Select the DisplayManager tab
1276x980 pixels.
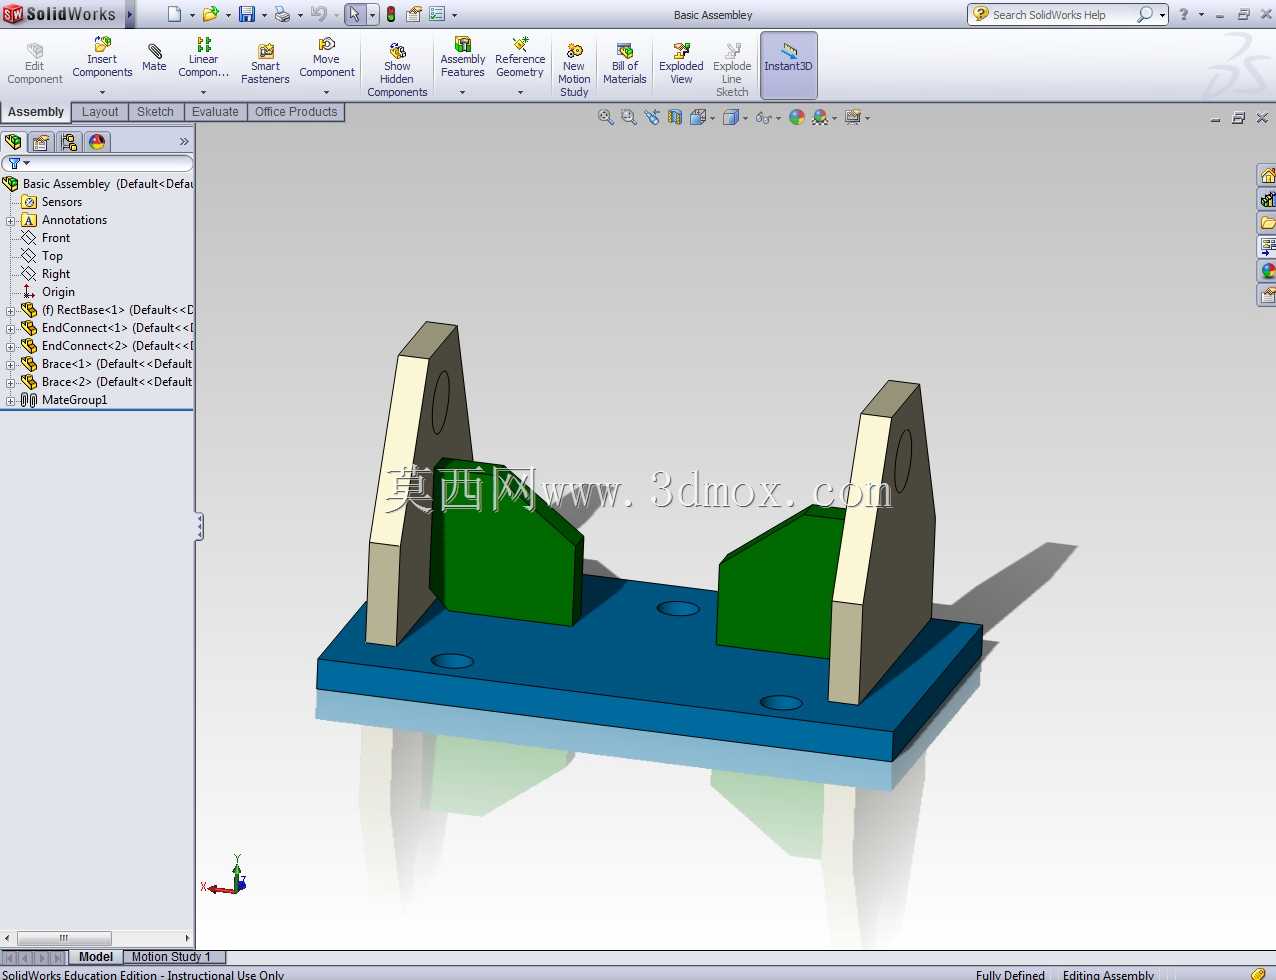point(97,142)
